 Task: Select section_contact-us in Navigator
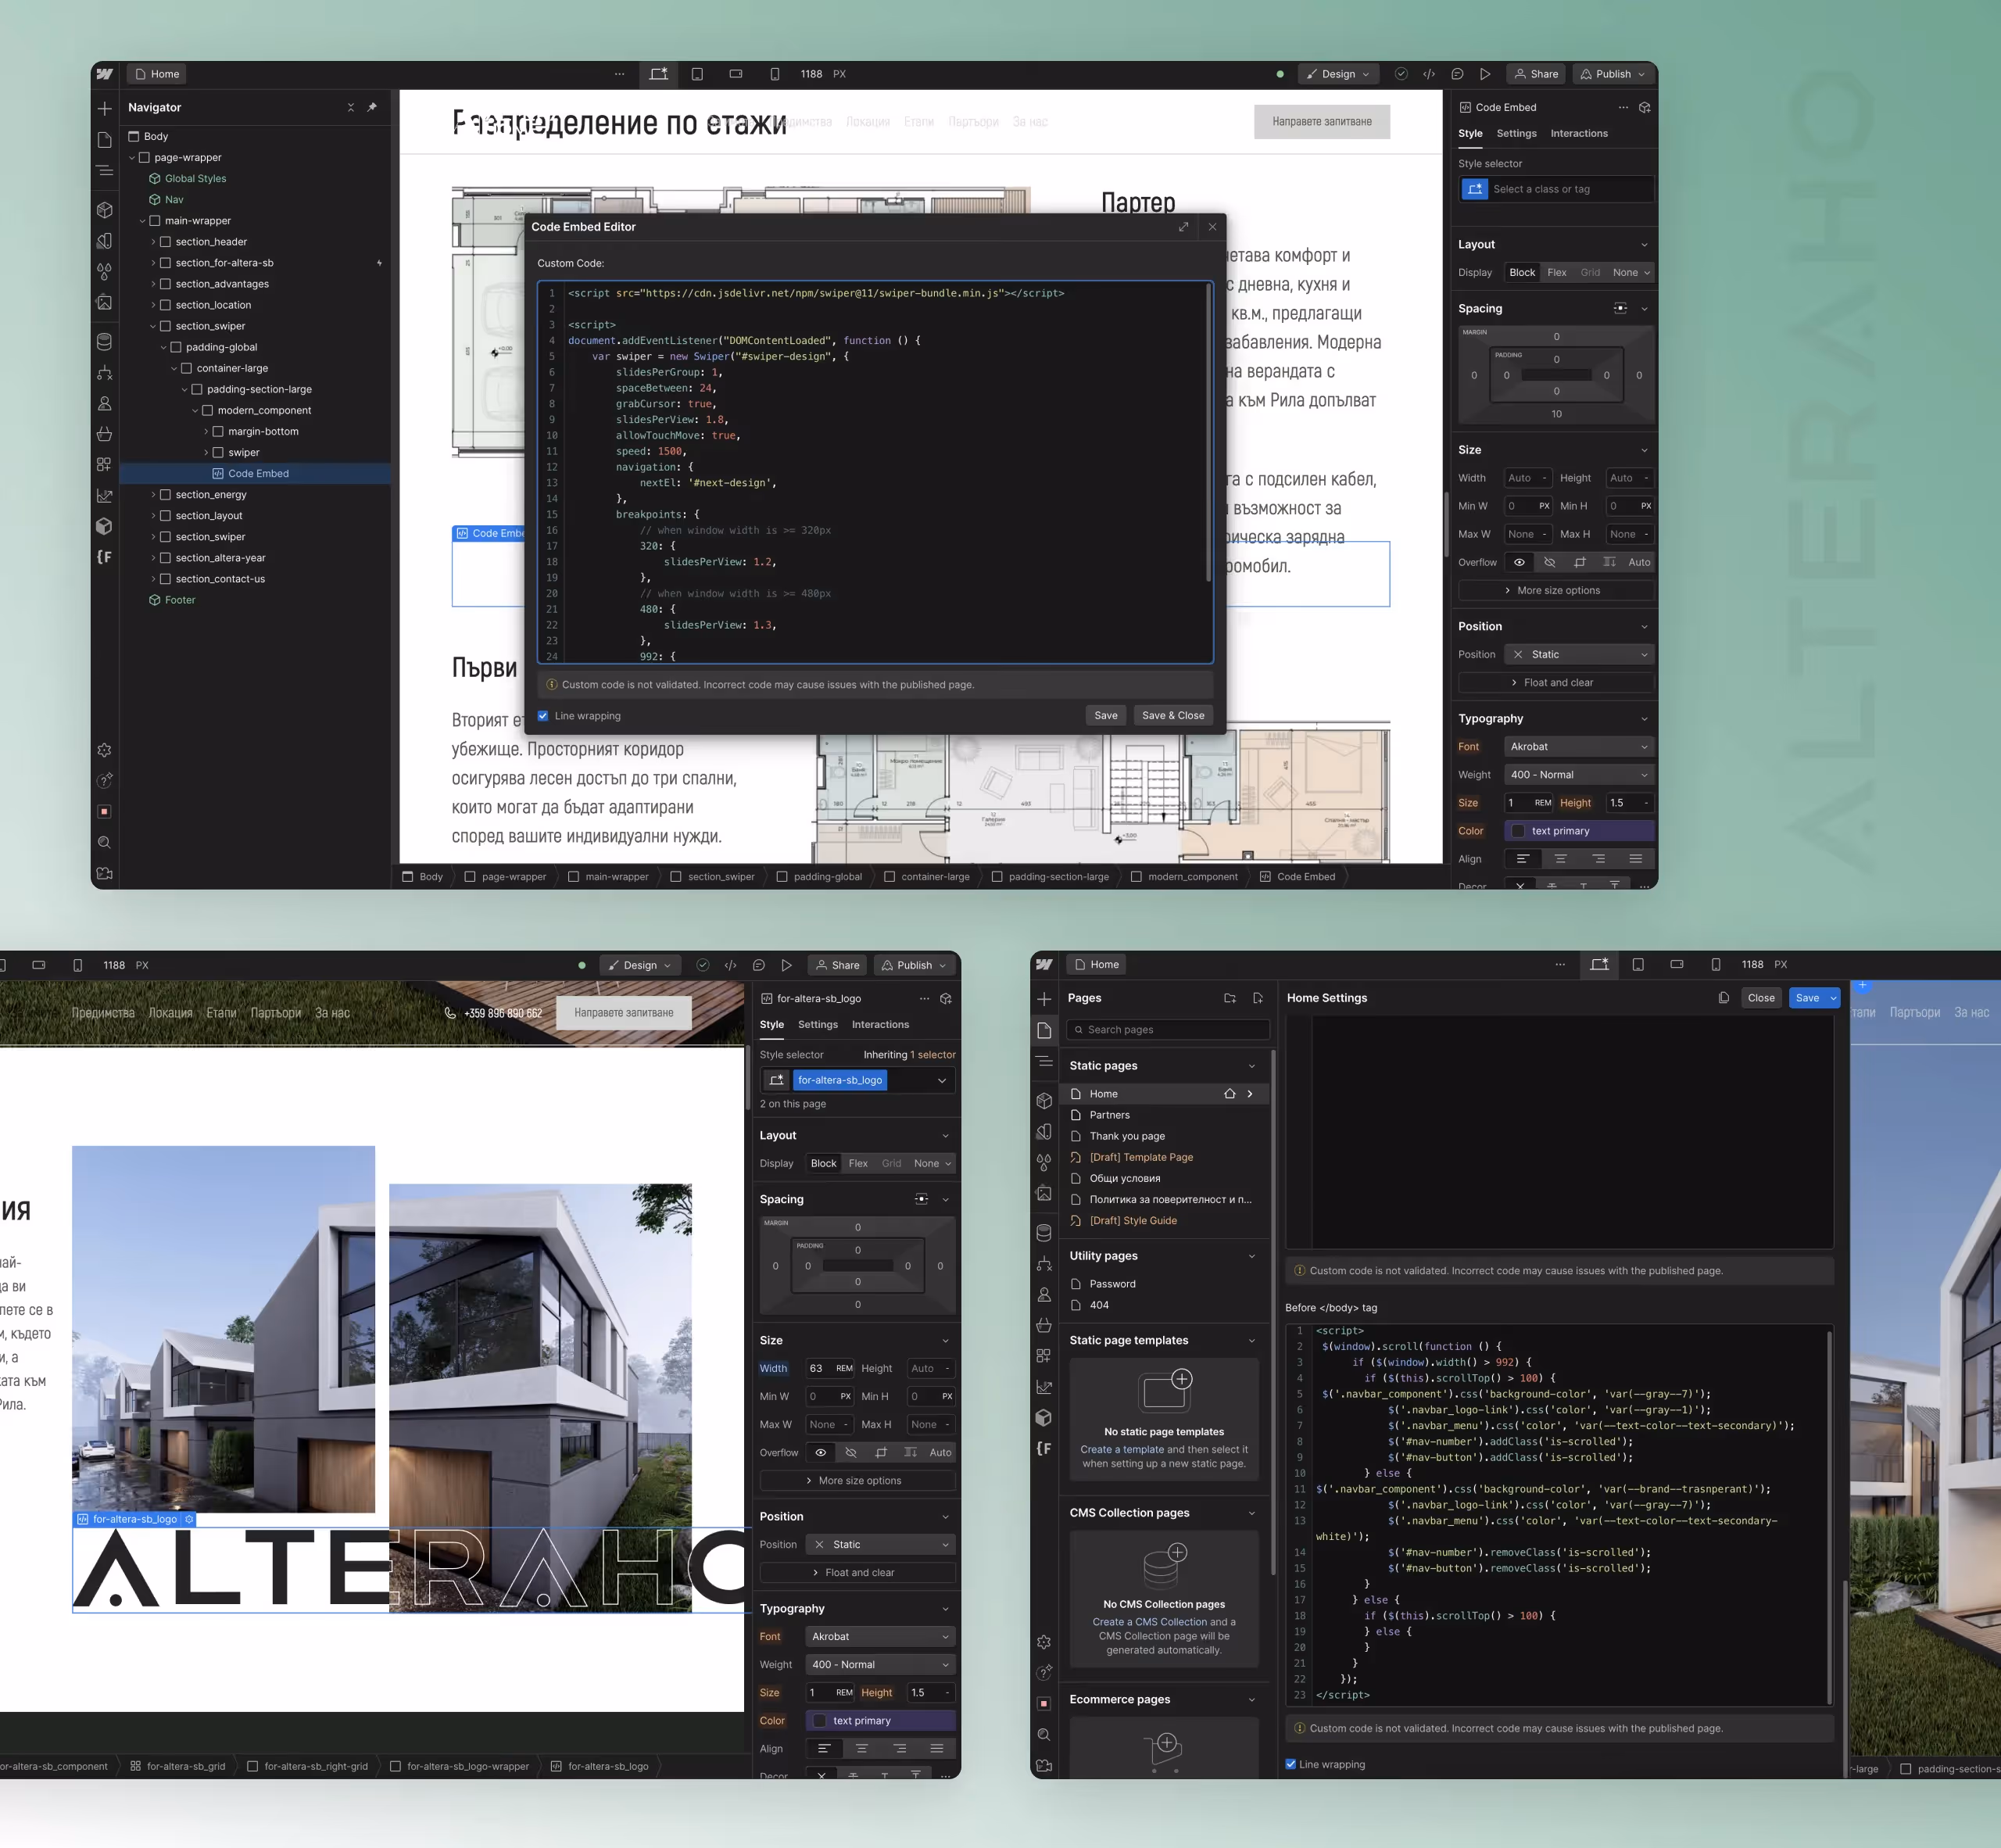tap(220, 579)
